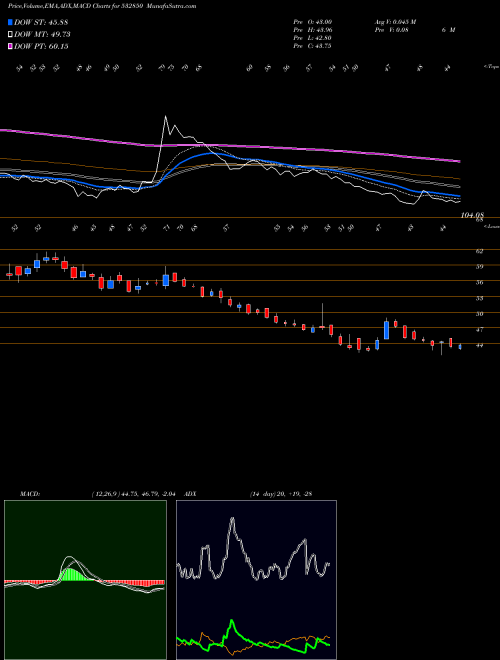Click the 'ADX' panel heading
500x660 pixels.
click(x=190, y=493)
